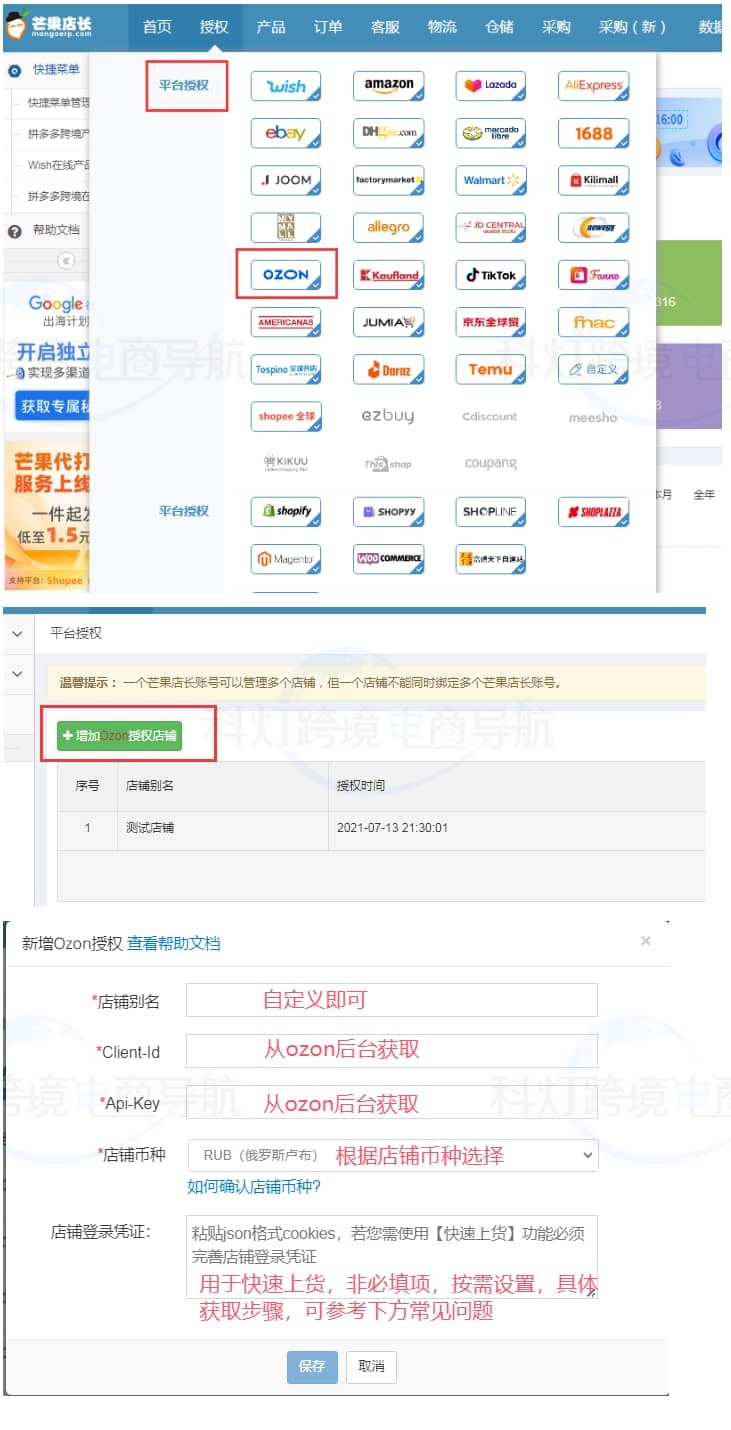The width and height of the screenshot is (731, 1430).
Task: Click the KiKUU platform logo
Action: point(286,463)
